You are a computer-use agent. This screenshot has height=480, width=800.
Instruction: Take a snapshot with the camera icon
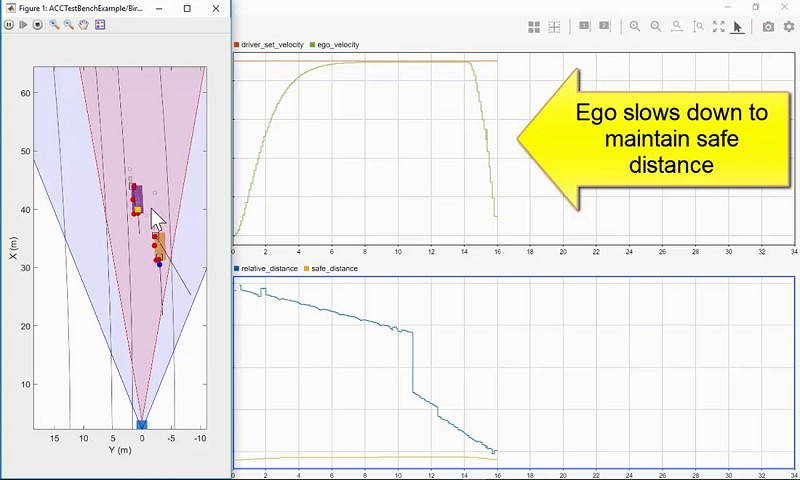click(768, 27)
